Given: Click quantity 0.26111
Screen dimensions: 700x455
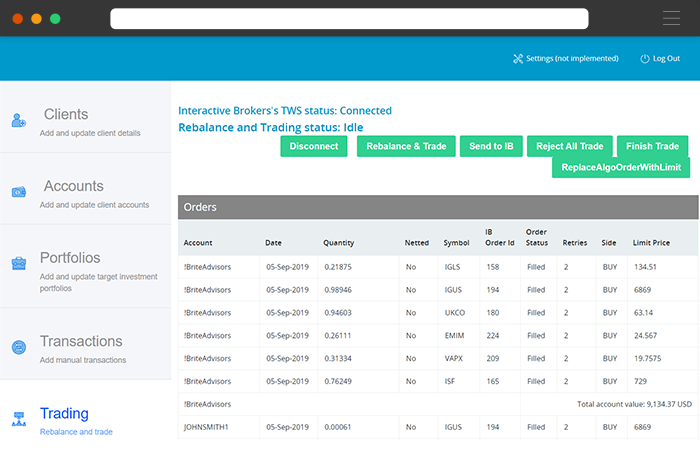Looking at the screenshot, I should [338, 335].
